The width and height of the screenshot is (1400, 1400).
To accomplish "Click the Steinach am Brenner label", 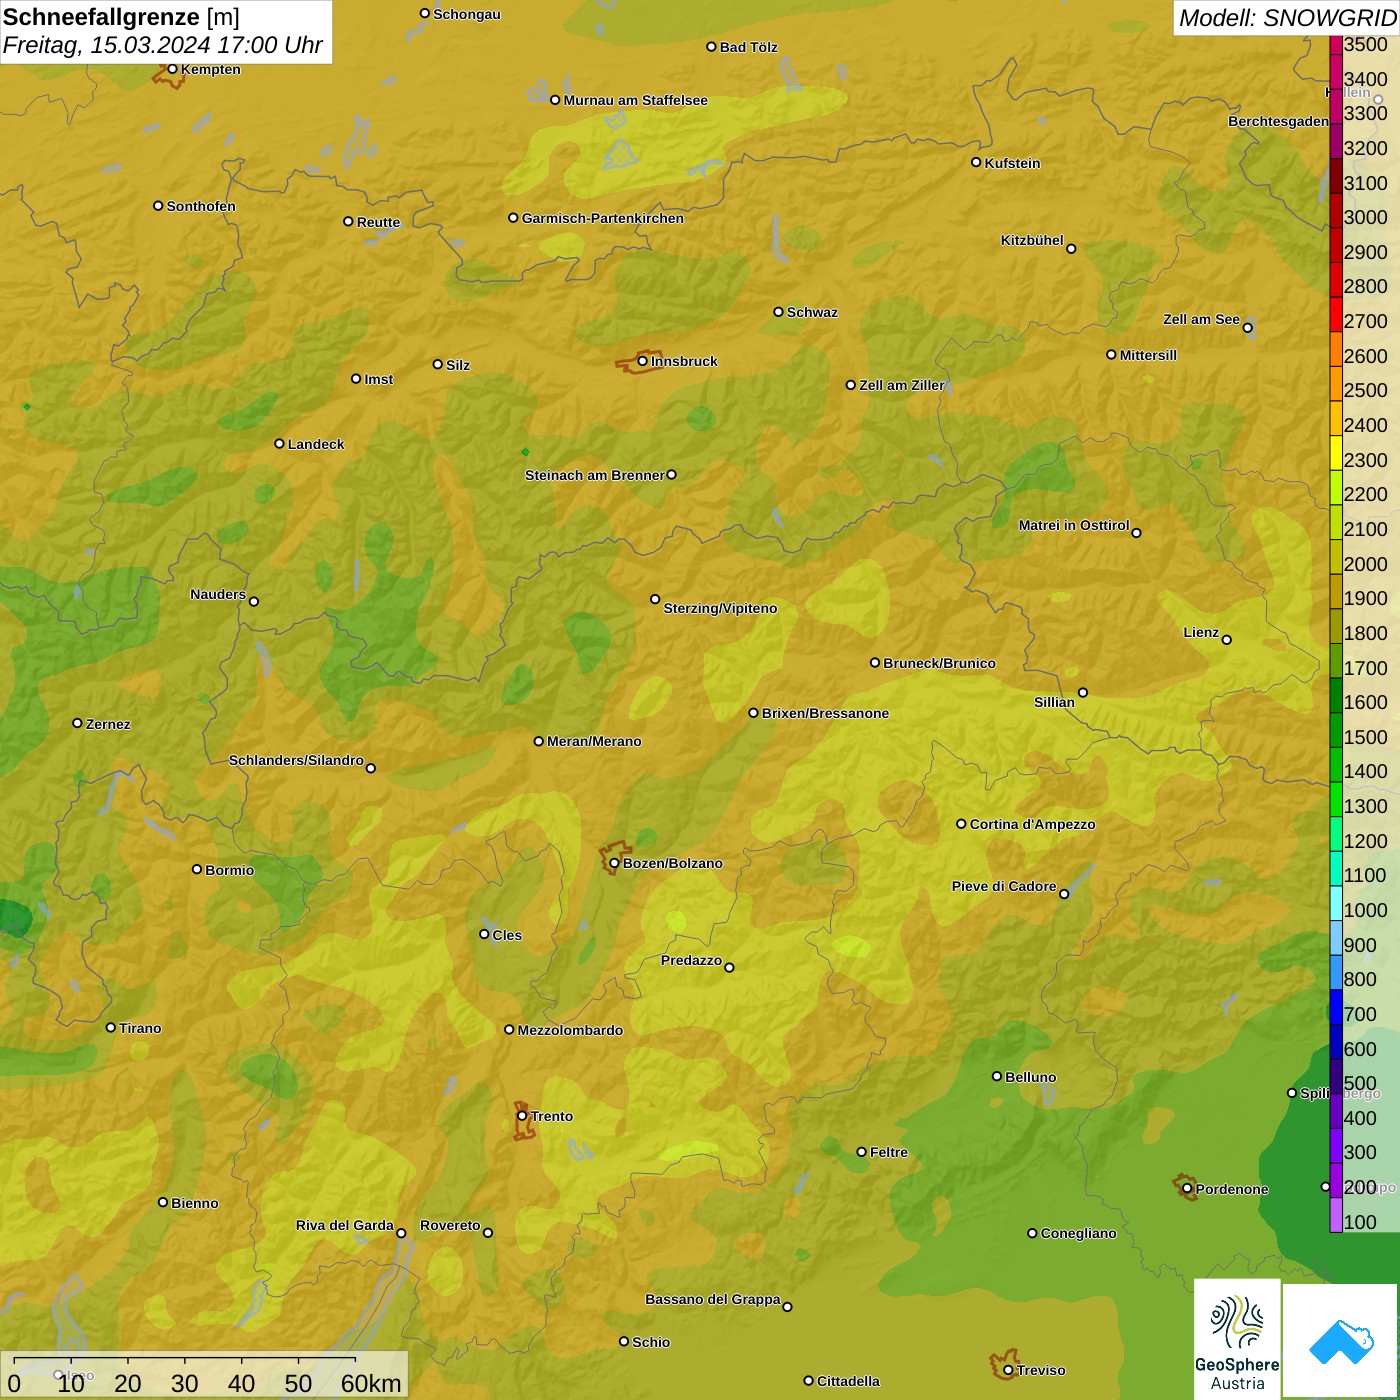I will pos(594,475).
